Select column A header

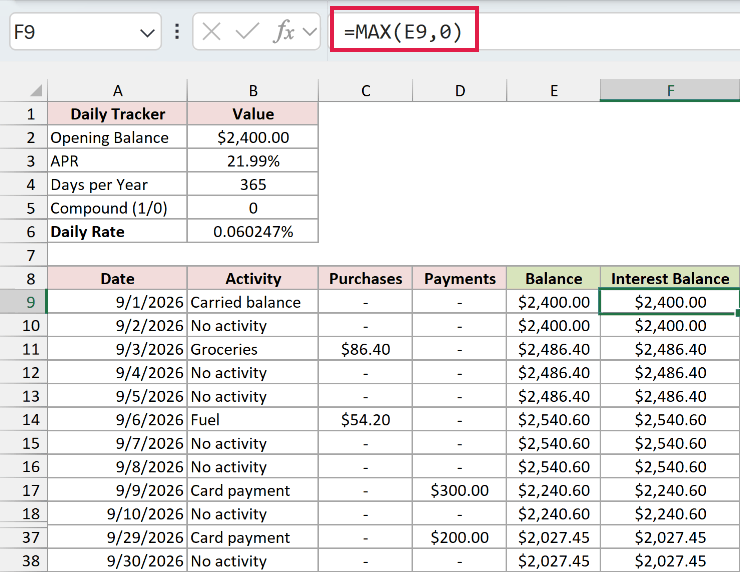(118, 90)
